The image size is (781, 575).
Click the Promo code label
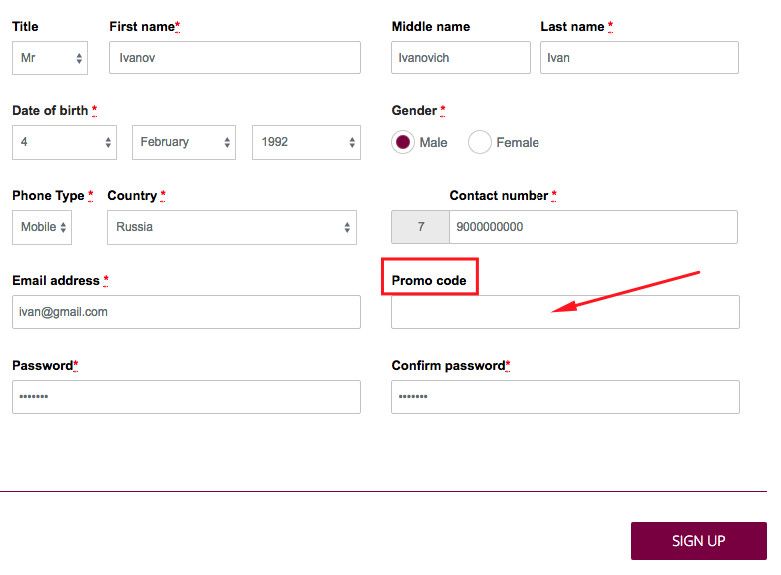tap(429, 280)
